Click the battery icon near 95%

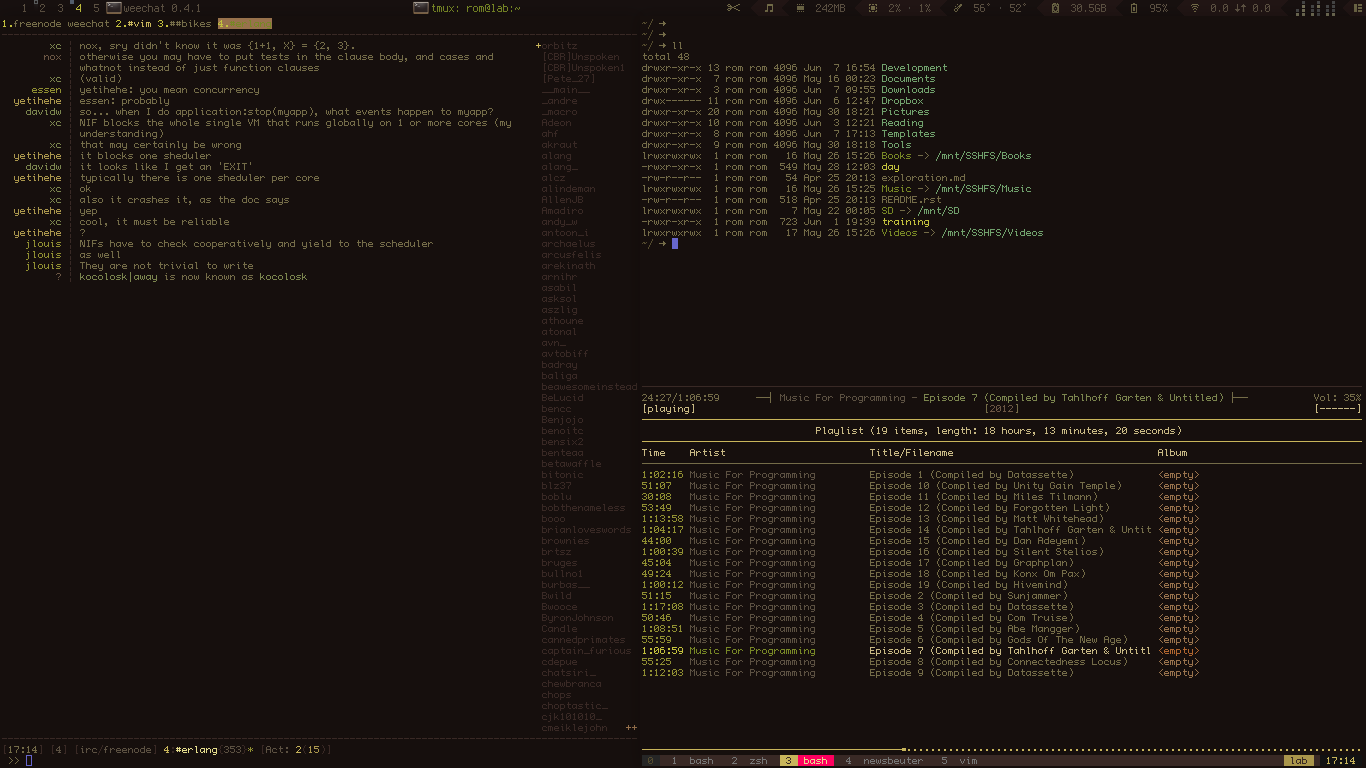click(1133, 8)
